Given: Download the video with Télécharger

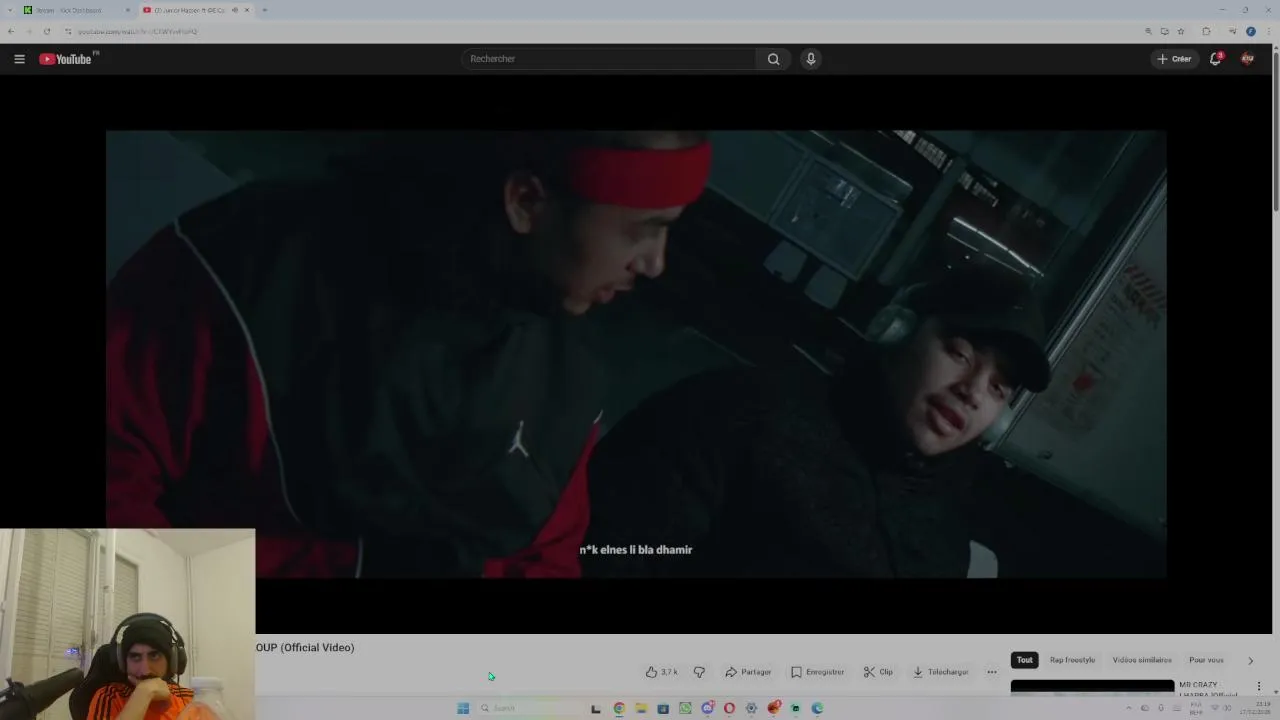Looking at the screenshot, I should coord(940,672).
